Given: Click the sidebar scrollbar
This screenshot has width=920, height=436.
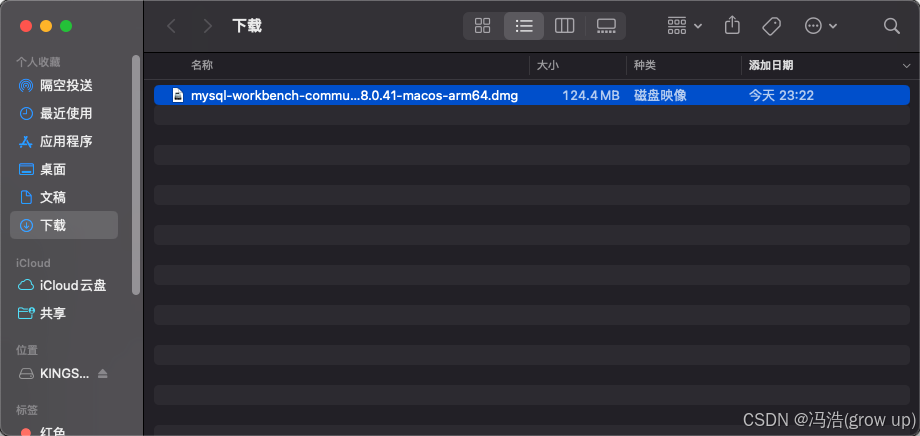Looking at the screenshot, I should (x=136, y=175).
